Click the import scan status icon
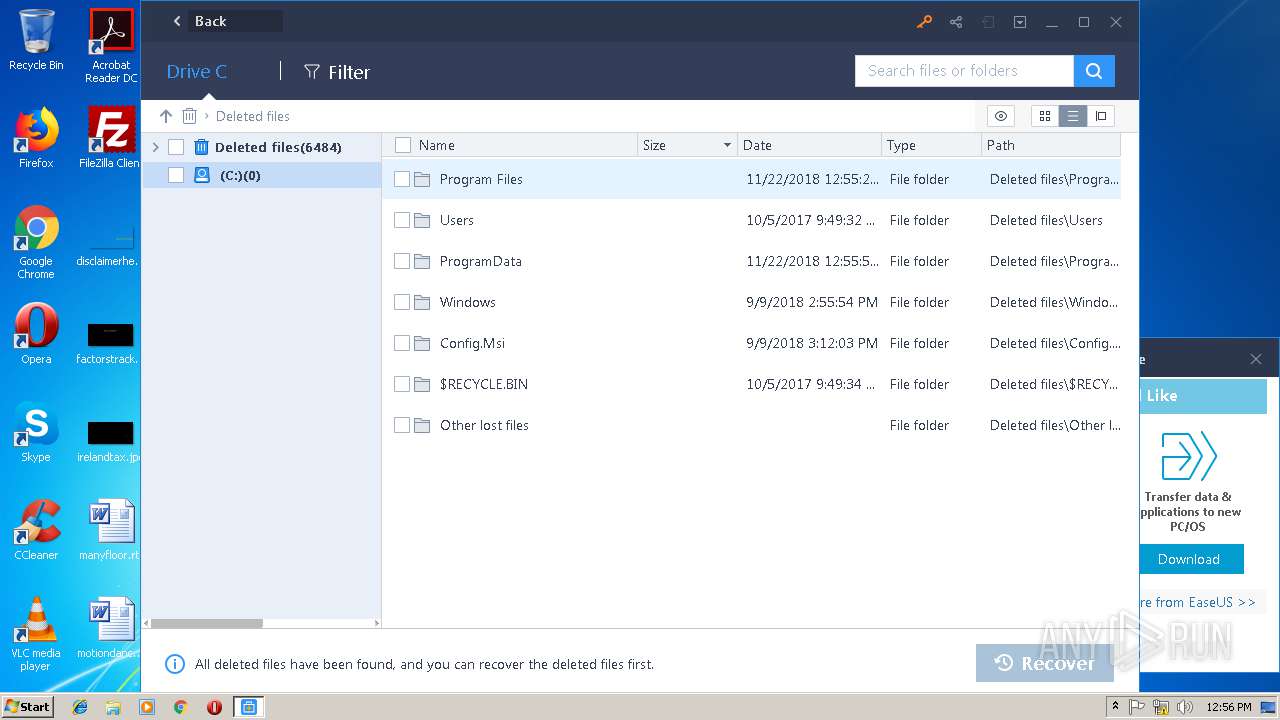 (988, 22)
